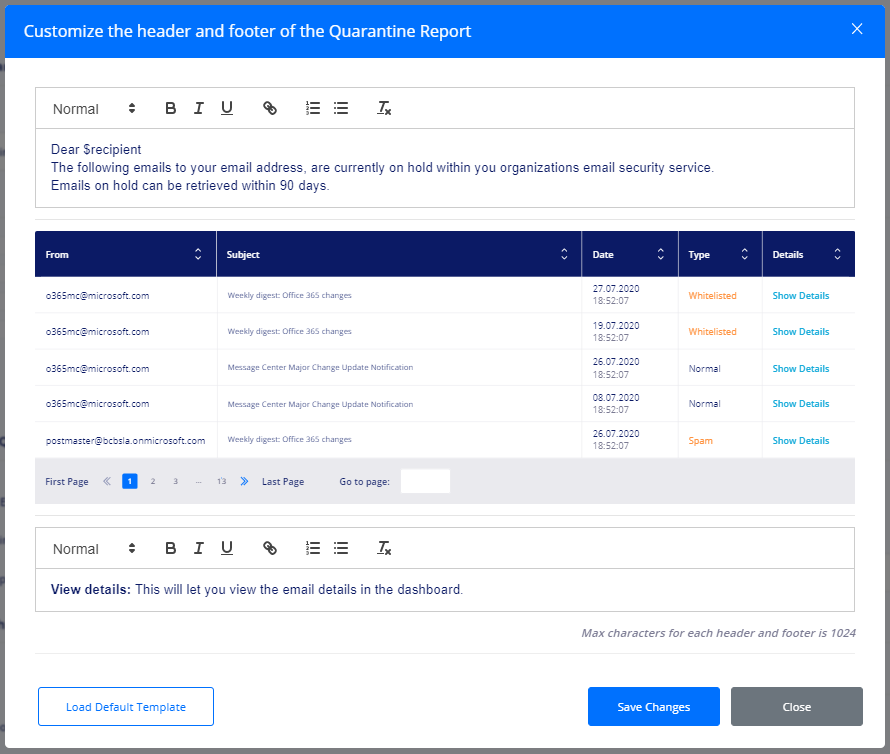Toggle Underline in the header editor toolbar
The width and height of the screenshot is (890, 754).
[226, 108]
